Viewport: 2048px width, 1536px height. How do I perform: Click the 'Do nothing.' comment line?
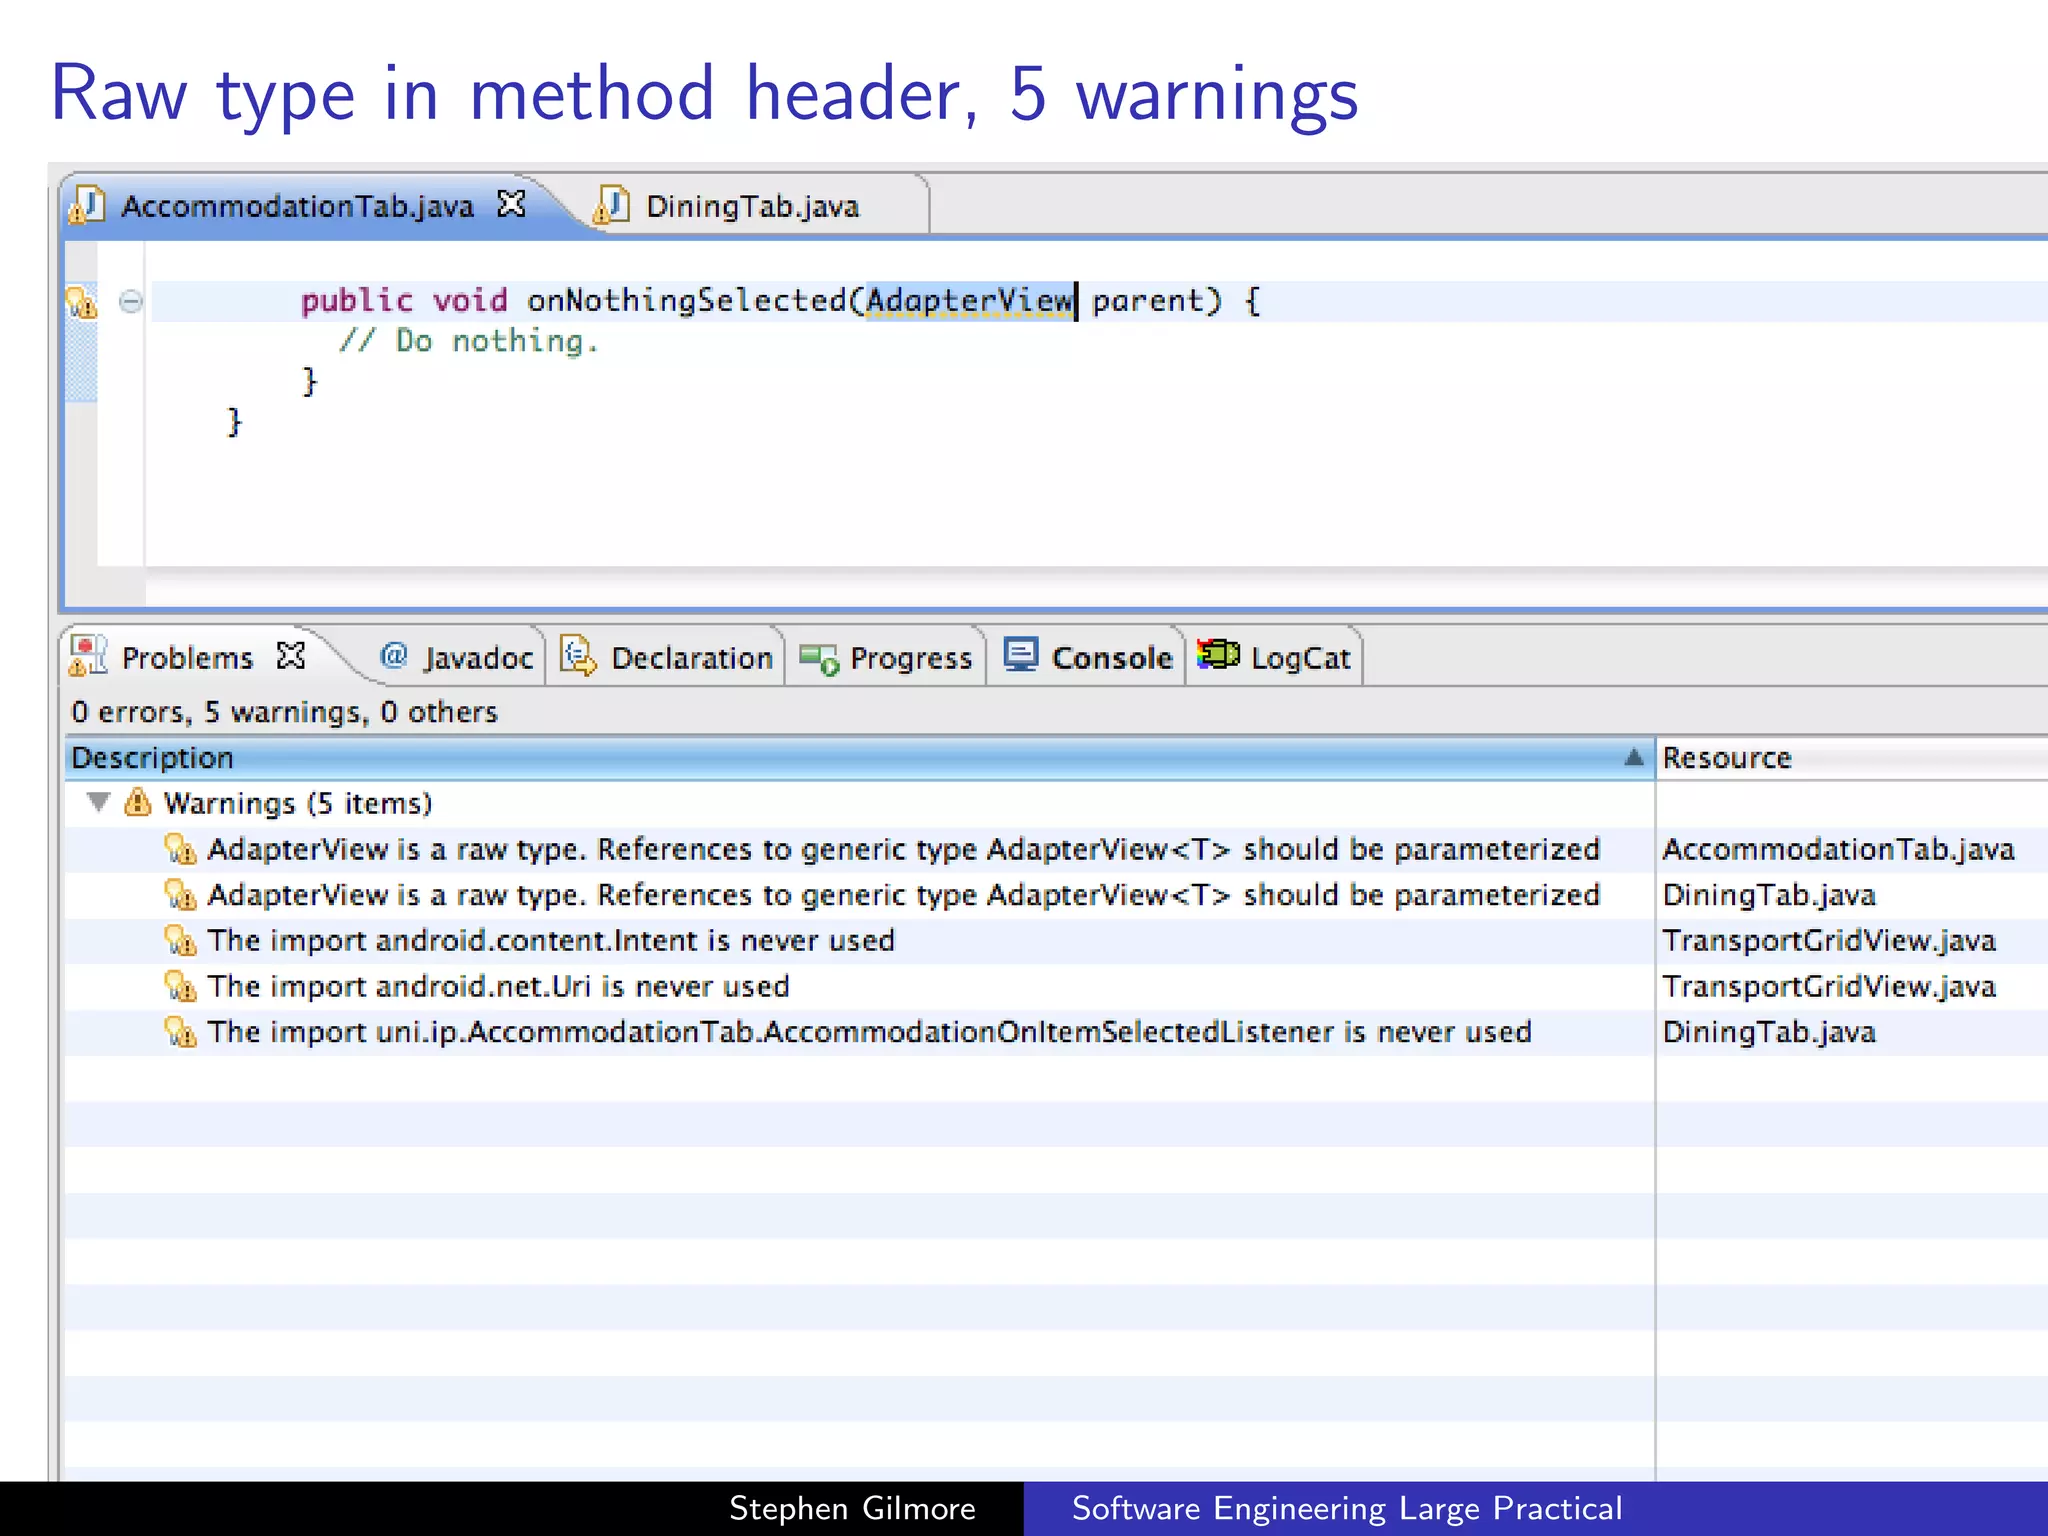[469, 341]
